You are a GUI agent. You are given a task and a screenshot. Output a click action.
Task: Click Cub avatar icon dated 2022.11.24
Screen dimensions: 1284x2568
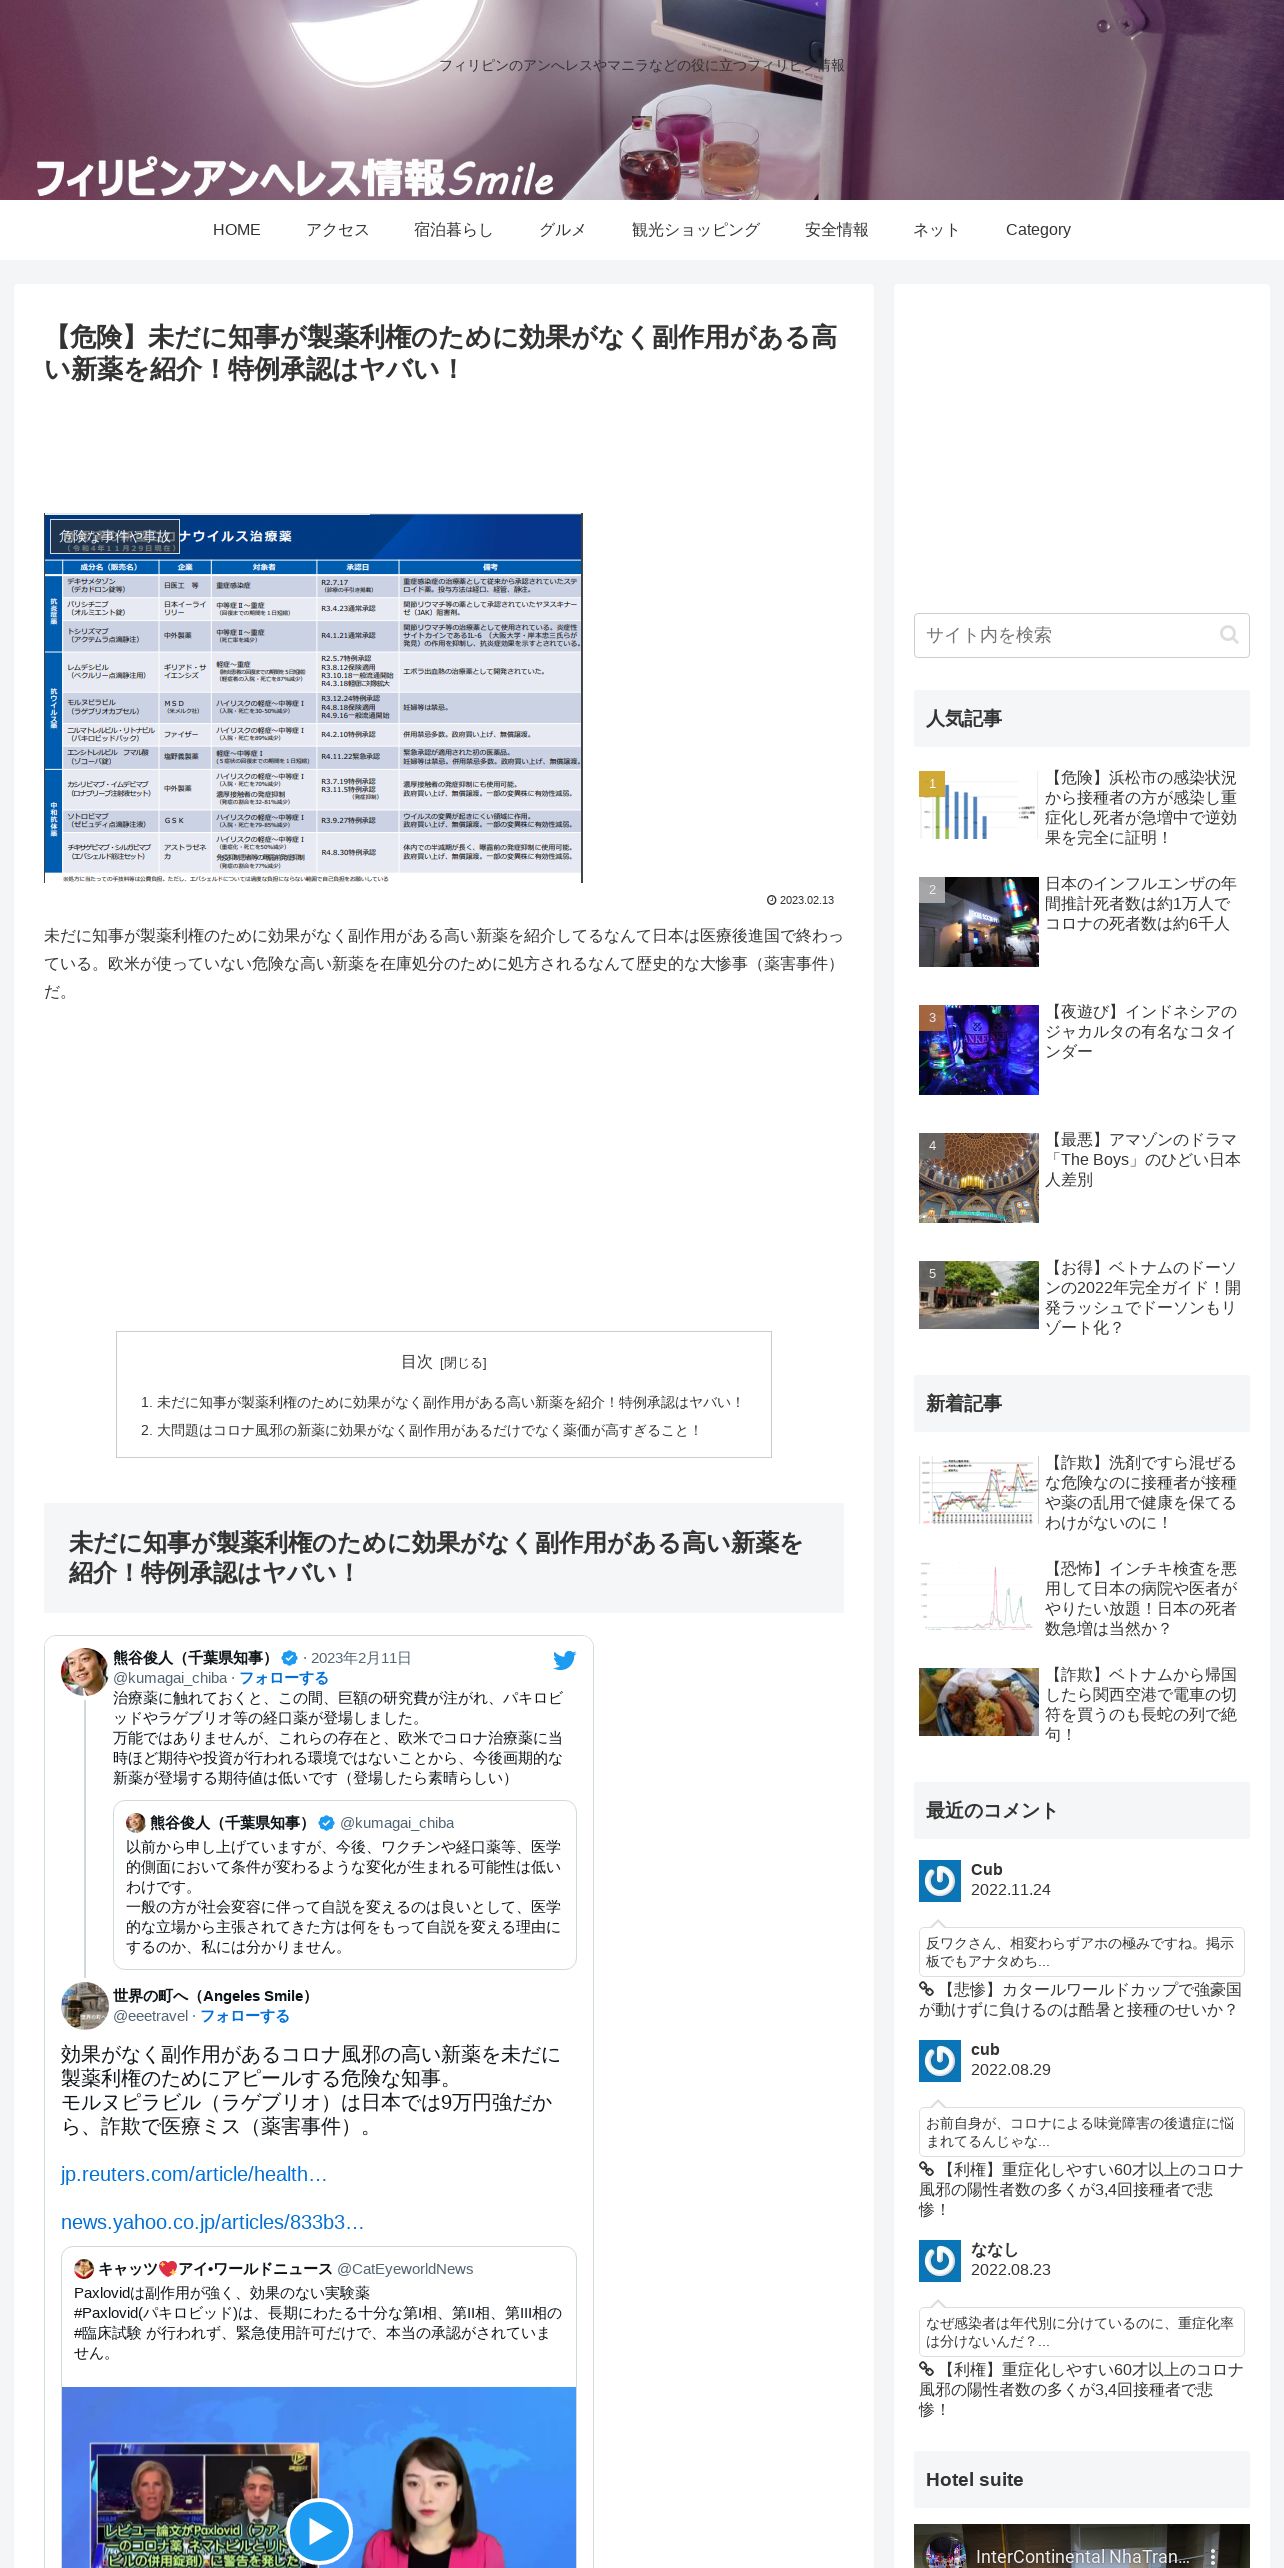point(940,1881)
